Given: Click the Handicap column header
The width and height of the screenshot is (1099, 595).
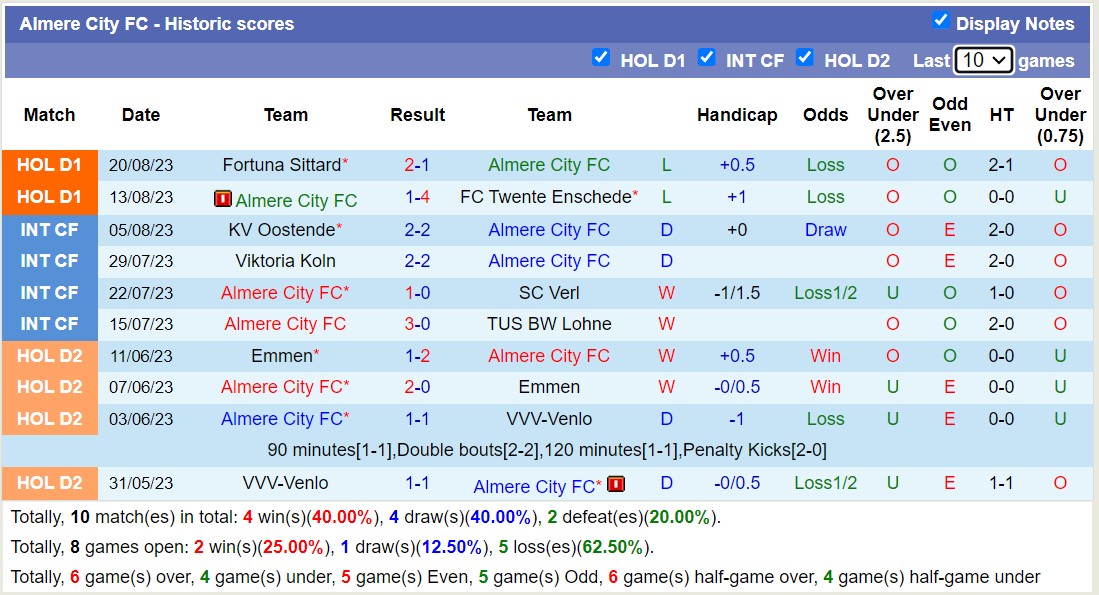Looking at the screenshot, I should 737,115.
